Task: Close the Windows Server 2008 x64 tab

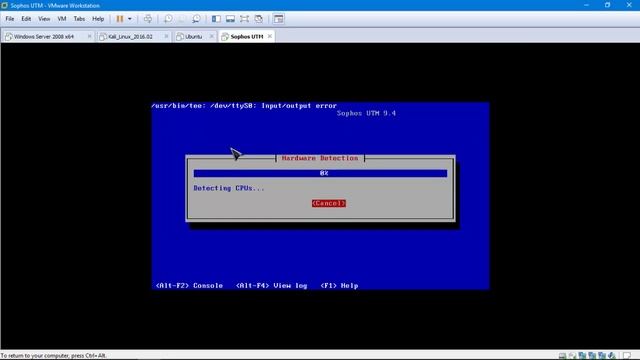Action: (89, 36)
